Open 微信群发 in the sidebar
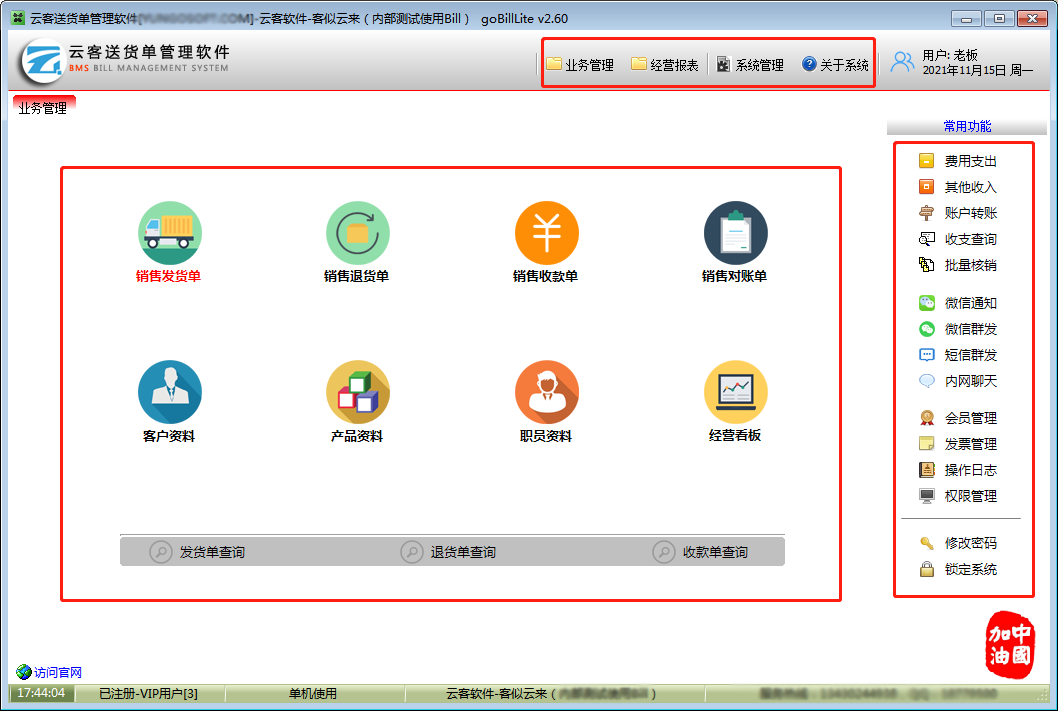This screenshot has width=1058, height=711. coord(957,329)
